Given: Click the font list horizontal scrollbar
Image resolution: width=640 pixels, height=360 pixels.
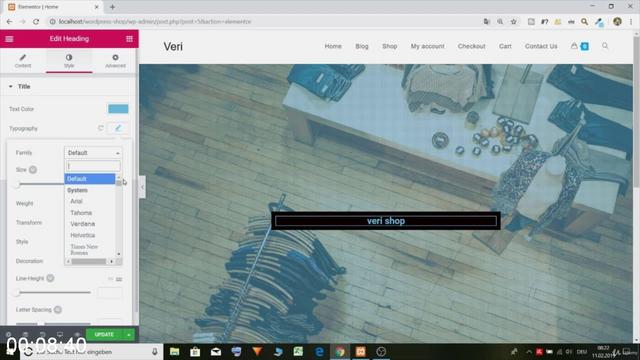Looking at the screenshot, I should (89, 261).
